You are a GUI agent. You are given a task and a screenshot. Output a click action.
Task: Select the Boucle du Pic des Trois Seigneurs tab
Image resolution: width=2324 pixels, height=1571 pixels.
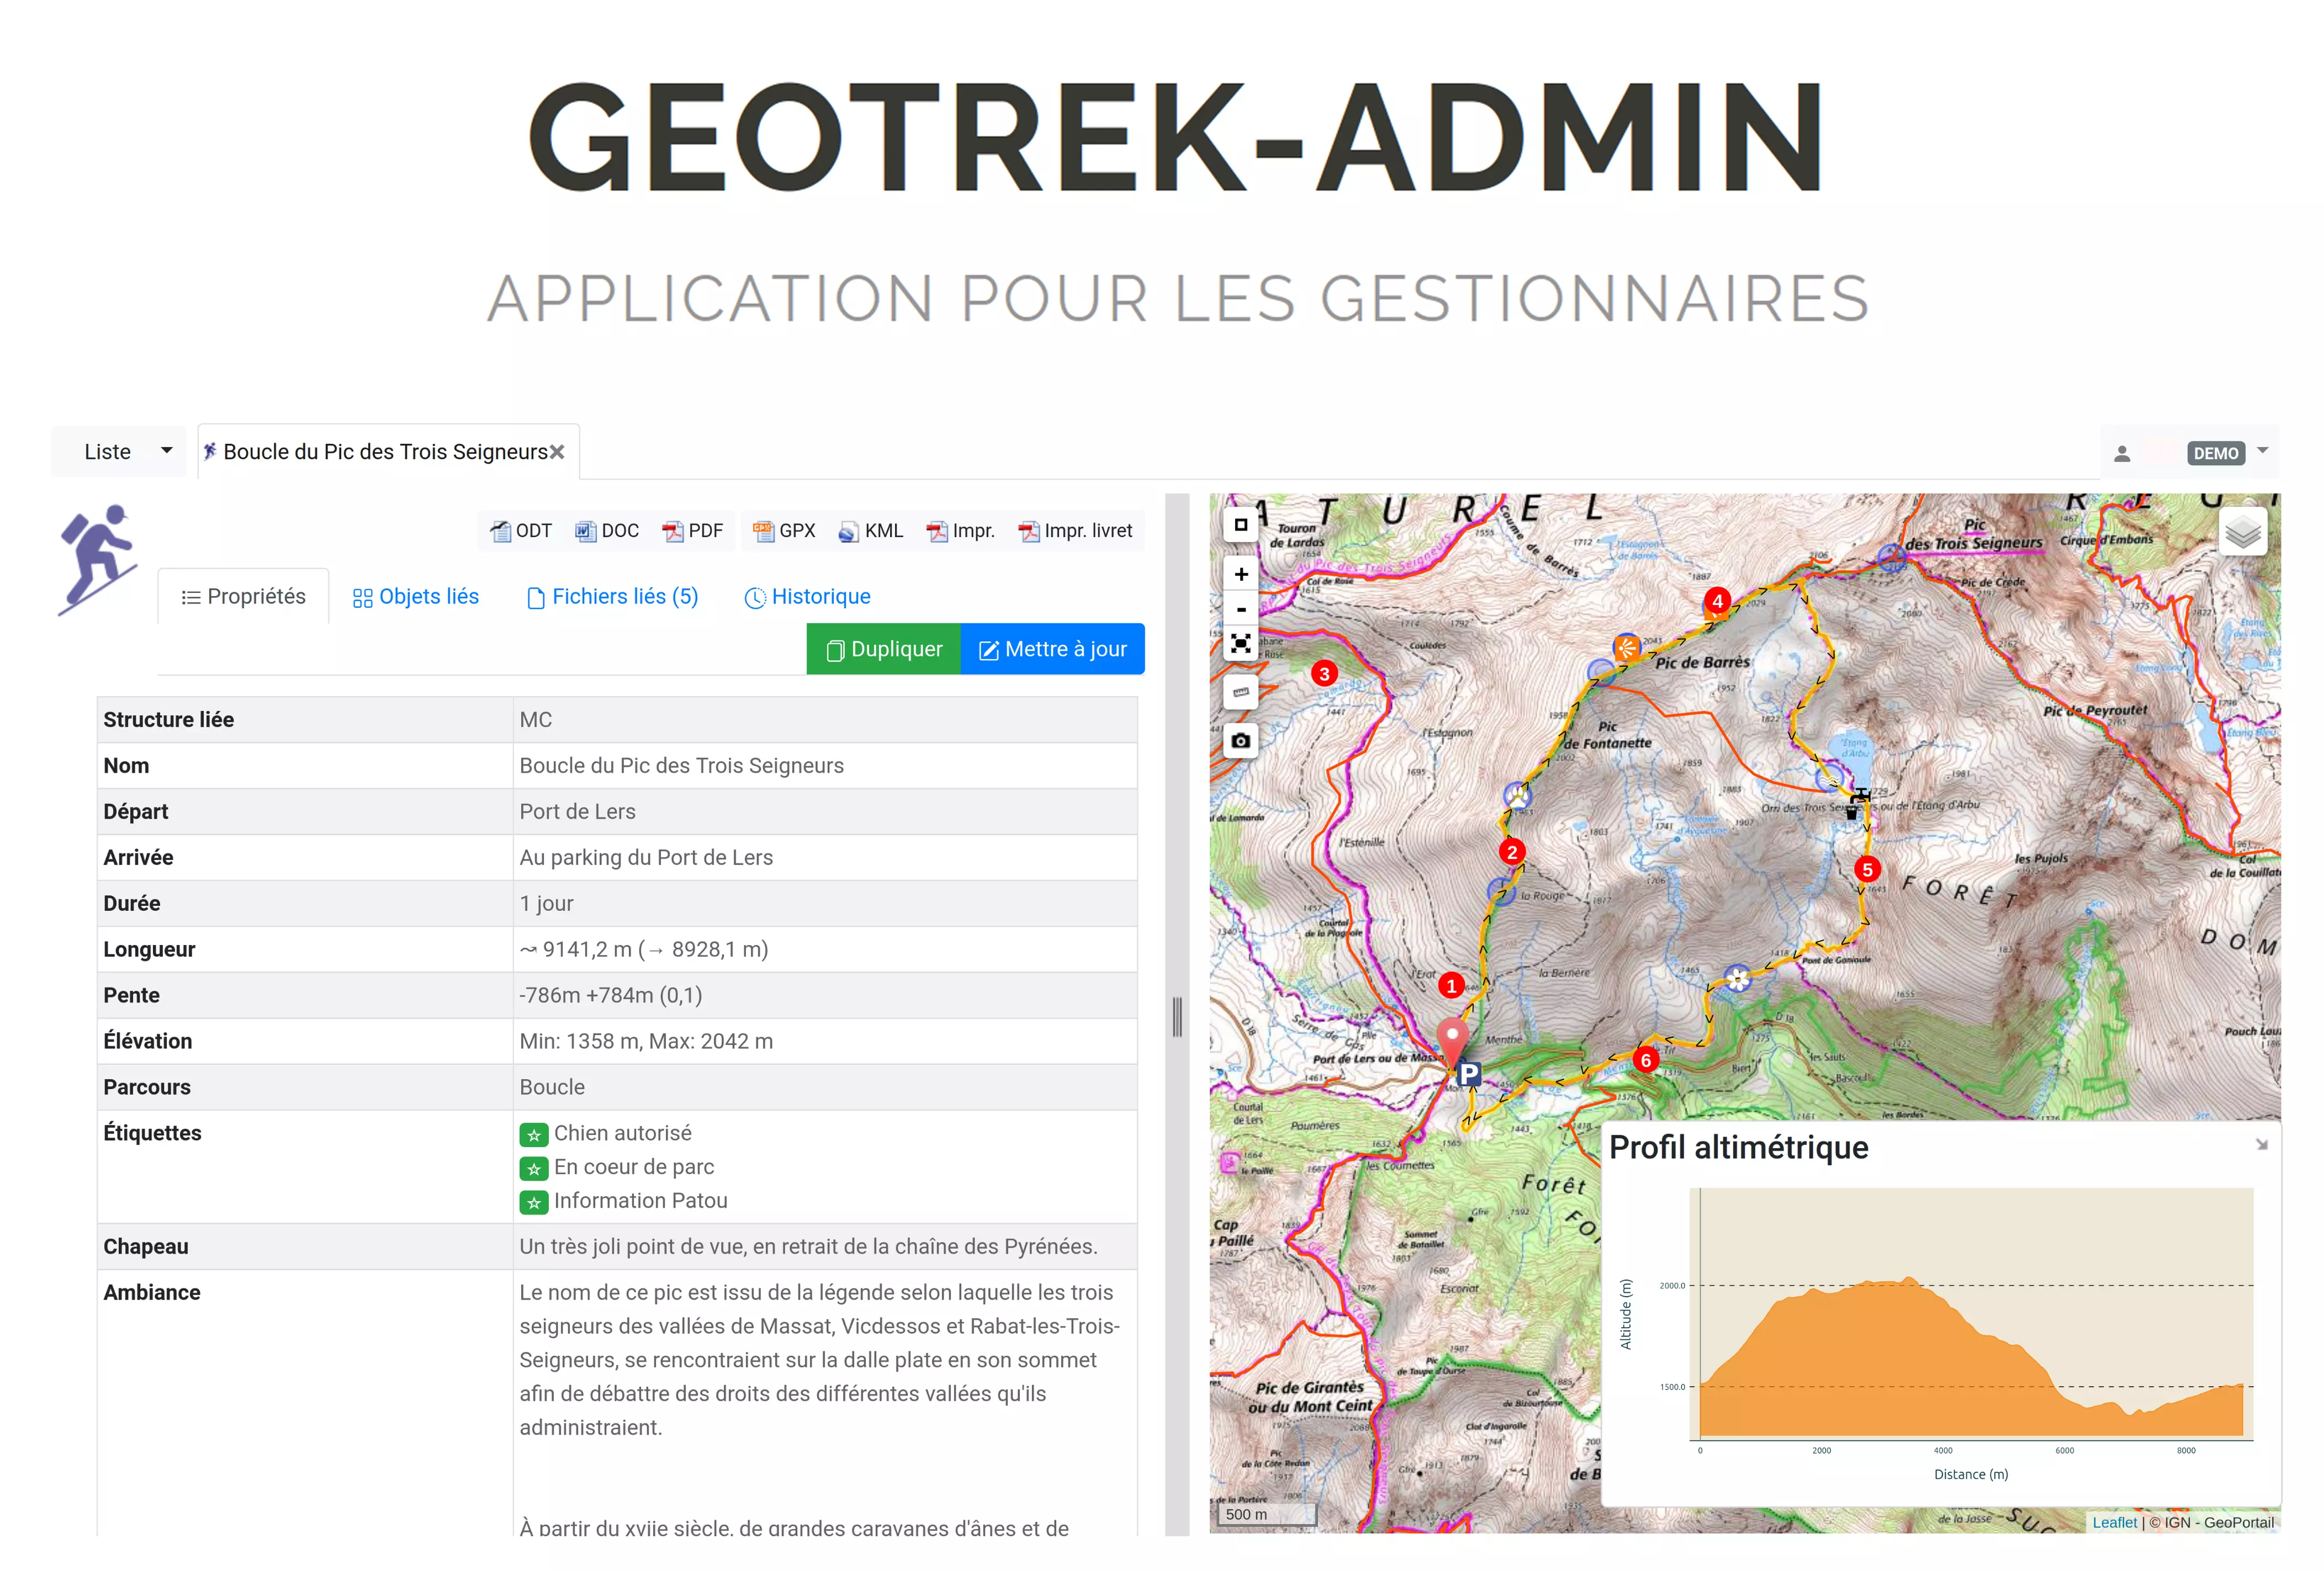[385, 452]
